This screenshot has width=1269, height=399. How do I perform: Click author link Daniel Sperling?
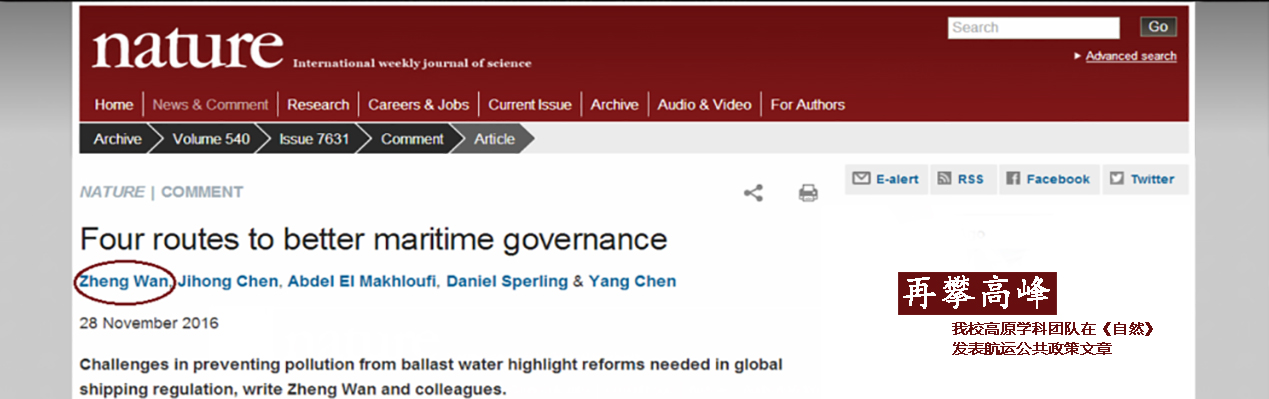point(507,281)
